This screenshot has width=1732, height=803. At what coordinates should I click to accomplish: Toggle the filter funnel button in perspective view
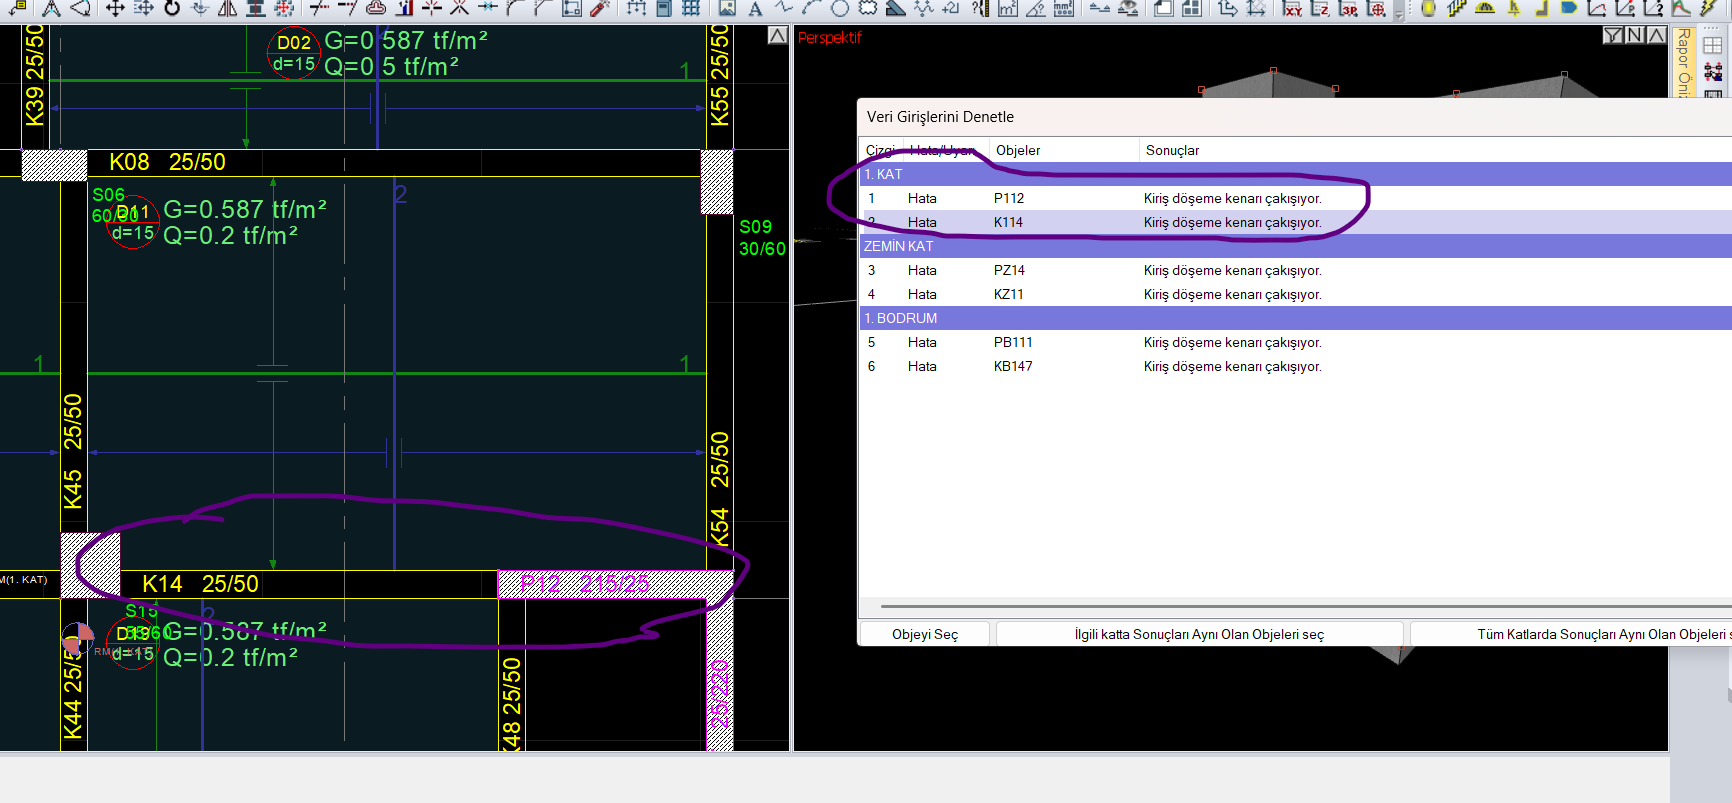click(x=1612, y=35)
